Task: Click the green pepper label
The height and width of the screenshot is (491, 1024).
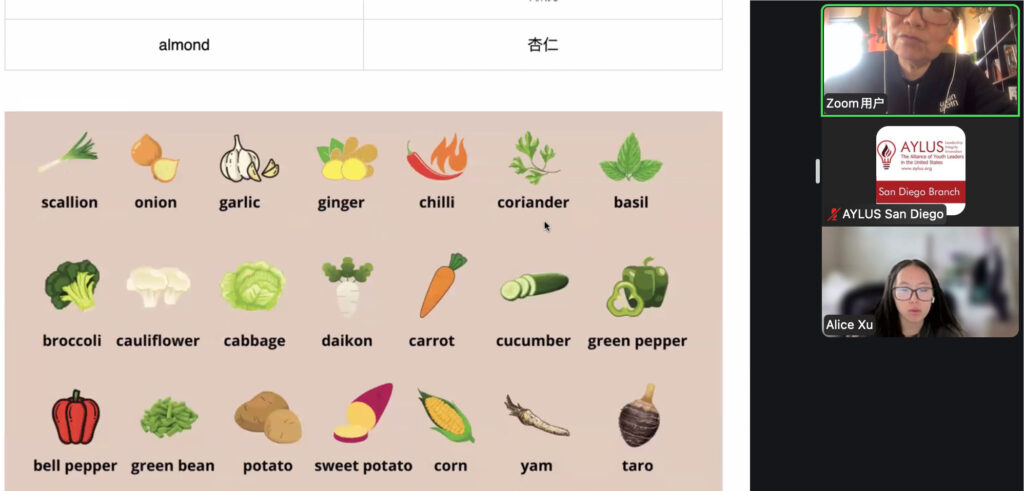Action: (637, 341)
